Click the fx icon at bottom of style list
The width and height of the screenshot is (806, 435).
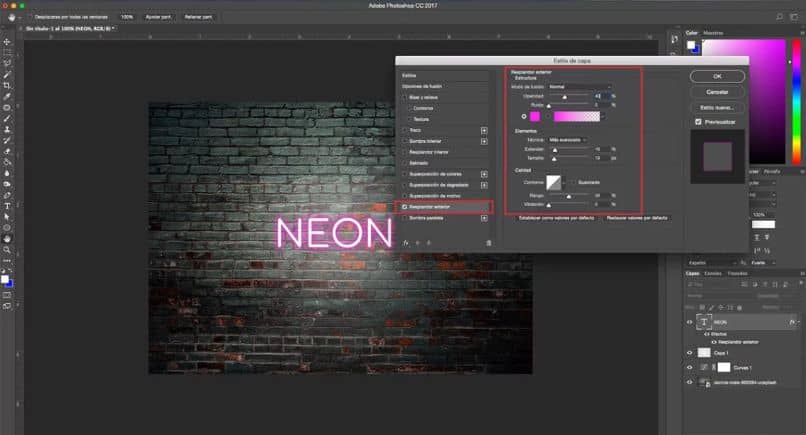tap(406, 243)
